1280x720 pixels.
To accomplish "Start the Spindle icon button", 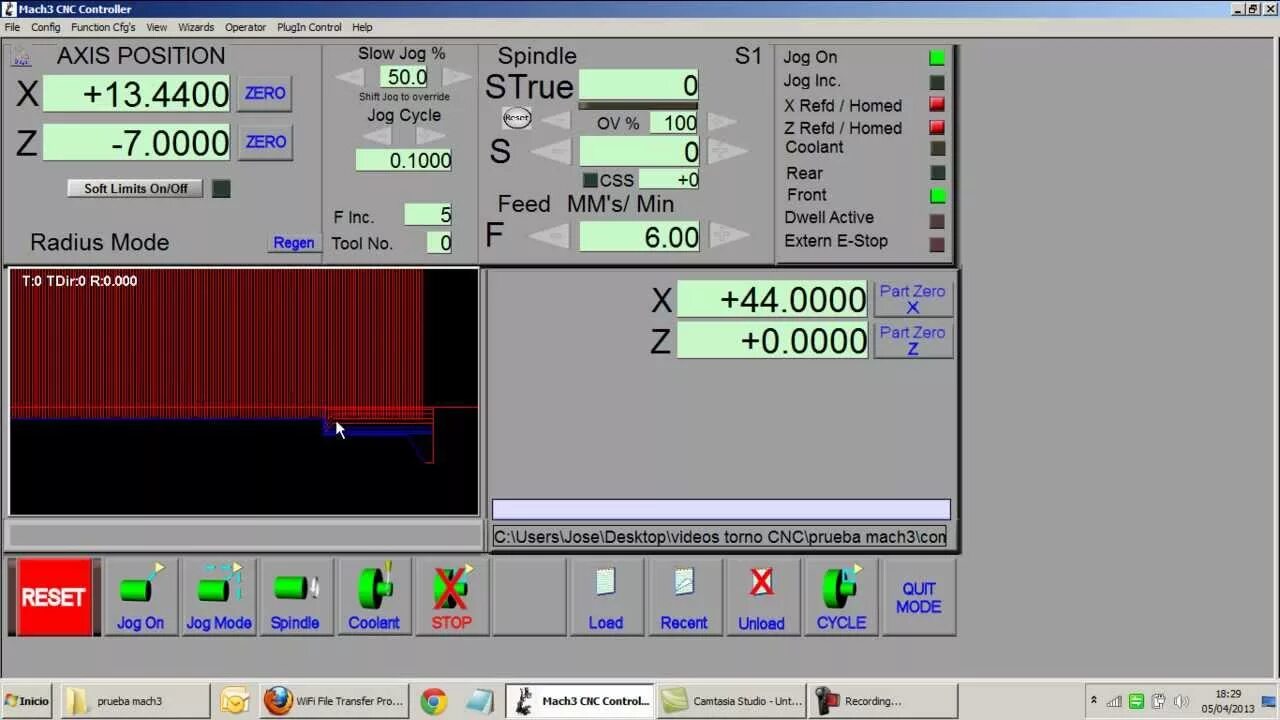I will [295, 597].
